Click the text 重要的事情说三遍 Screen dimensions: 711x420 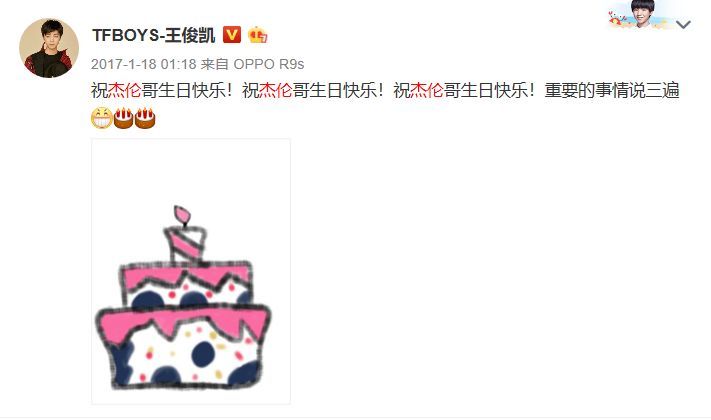612,90
